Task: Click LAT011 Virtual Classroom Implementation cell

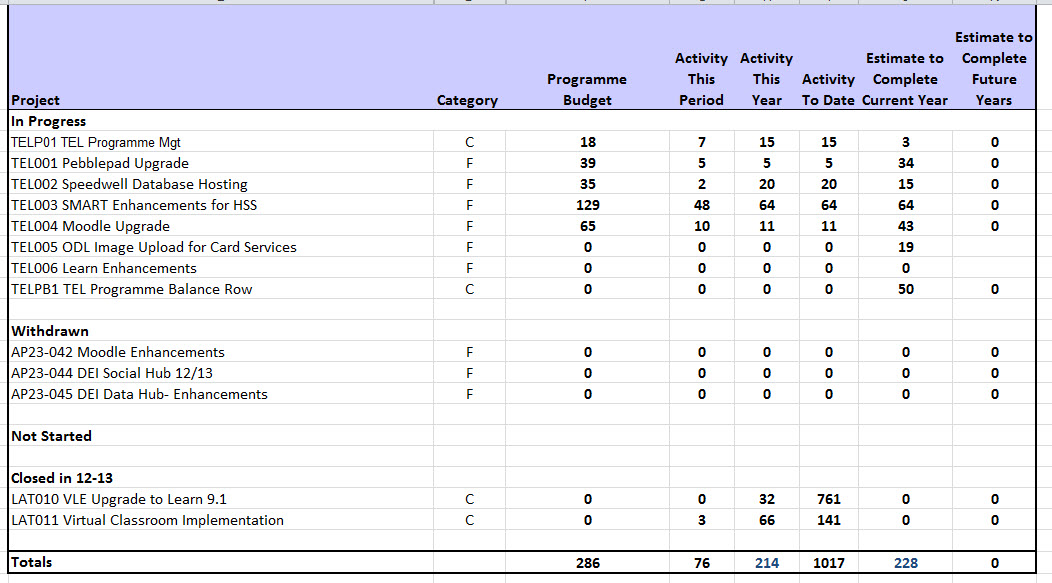Action: tap(148, 520)
